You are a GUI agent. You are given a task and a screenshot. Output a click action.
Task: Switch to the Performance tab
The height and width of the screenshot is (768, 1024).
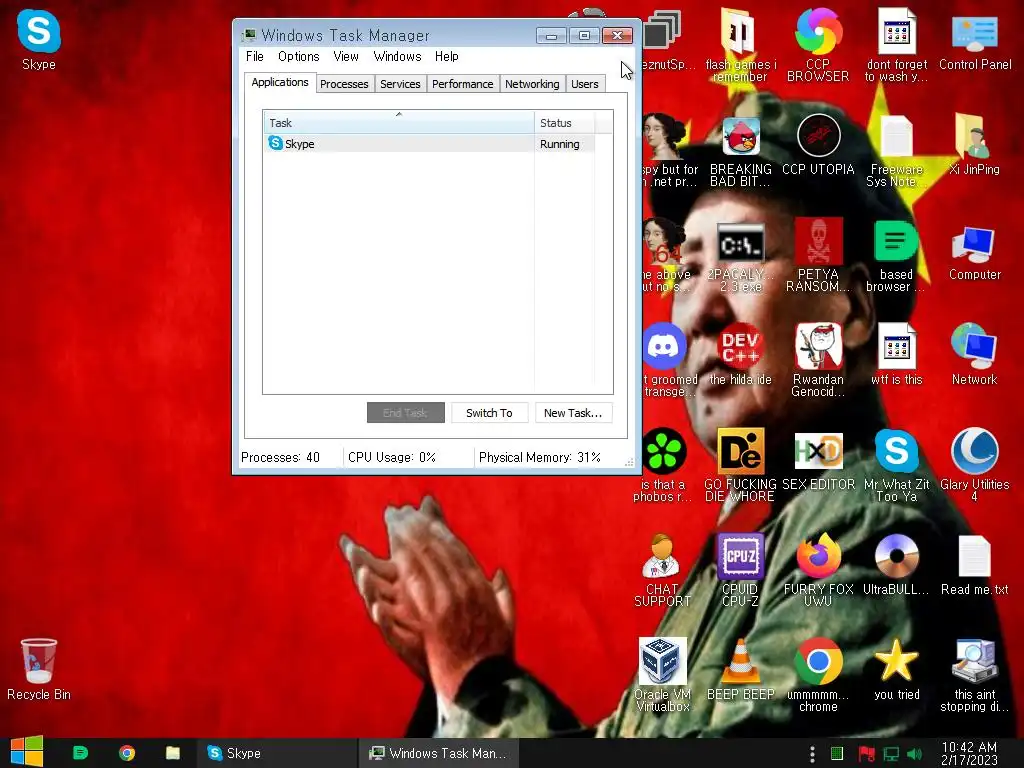pyautogui.click(x=462, y=84)
